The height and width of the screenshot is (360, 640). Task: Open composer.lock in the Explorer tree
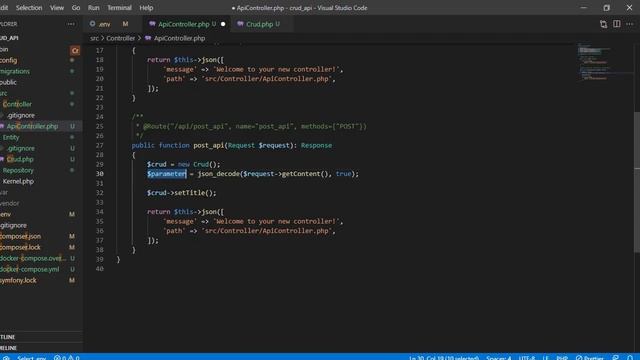click(41, 247)
